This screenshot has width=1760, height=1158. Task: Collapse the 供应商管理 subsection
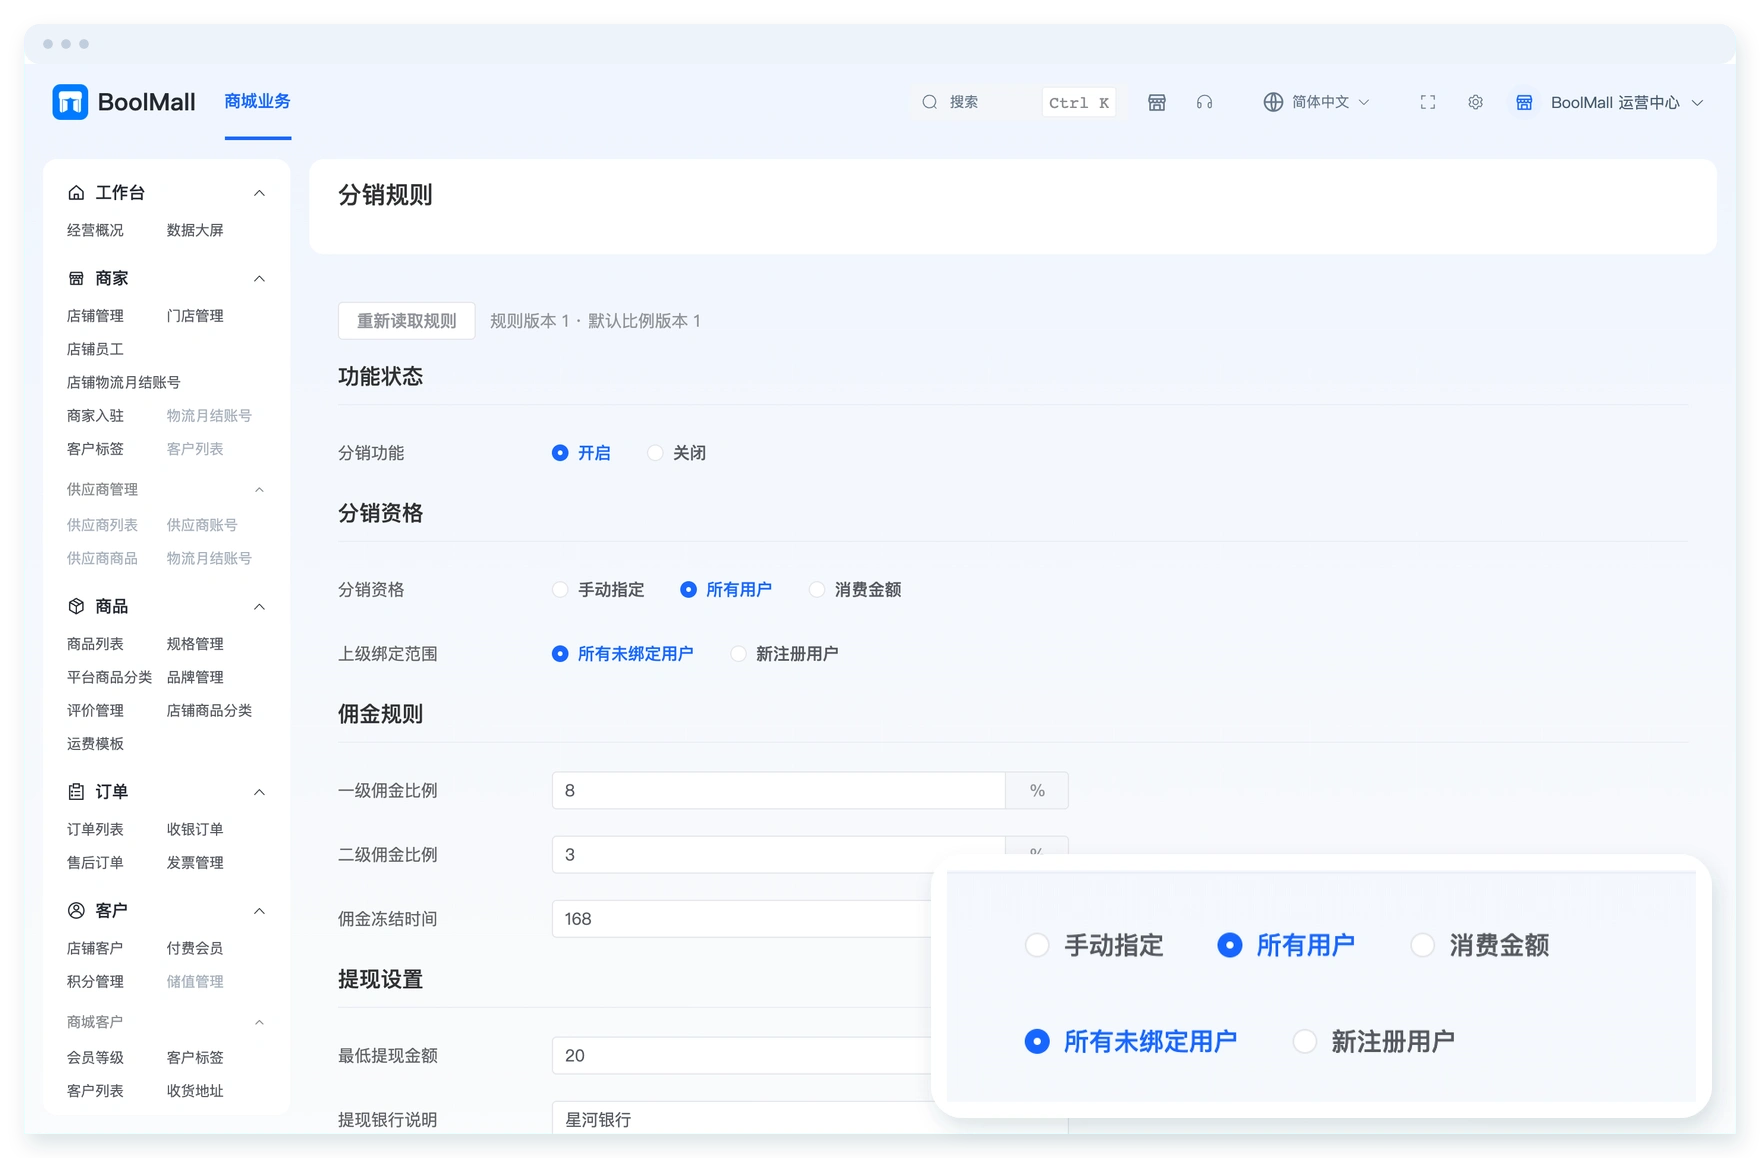[259, 489]
